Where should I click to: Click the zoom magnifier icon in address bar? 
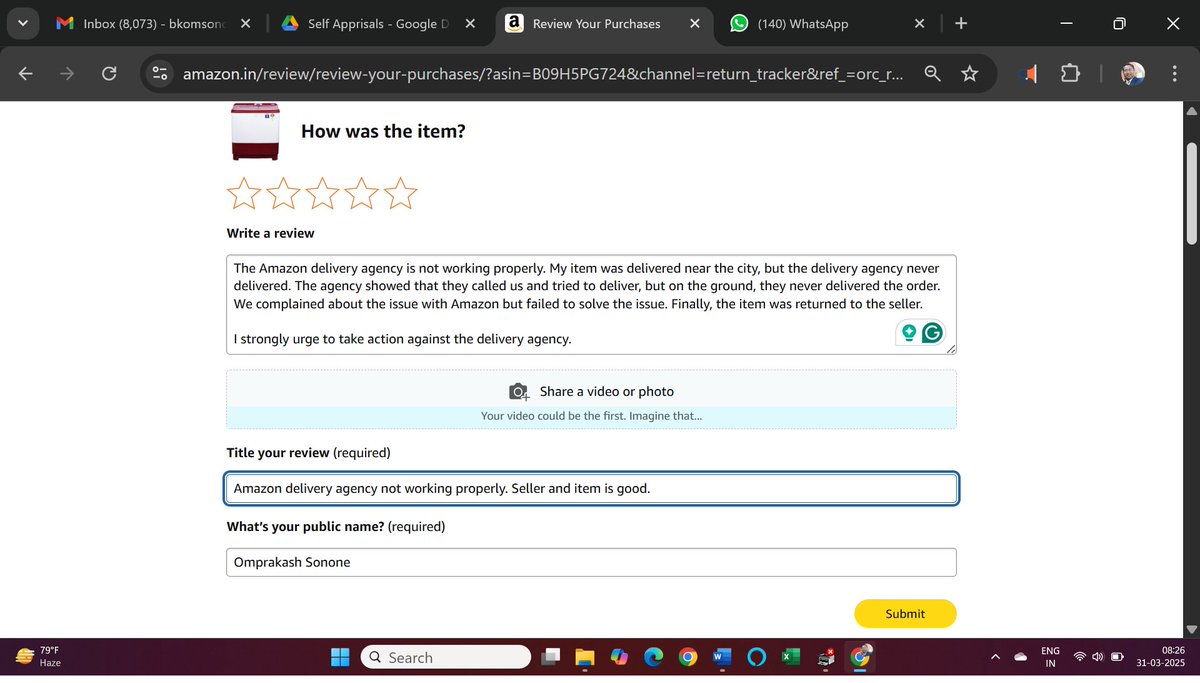click(x=932, y=73)
